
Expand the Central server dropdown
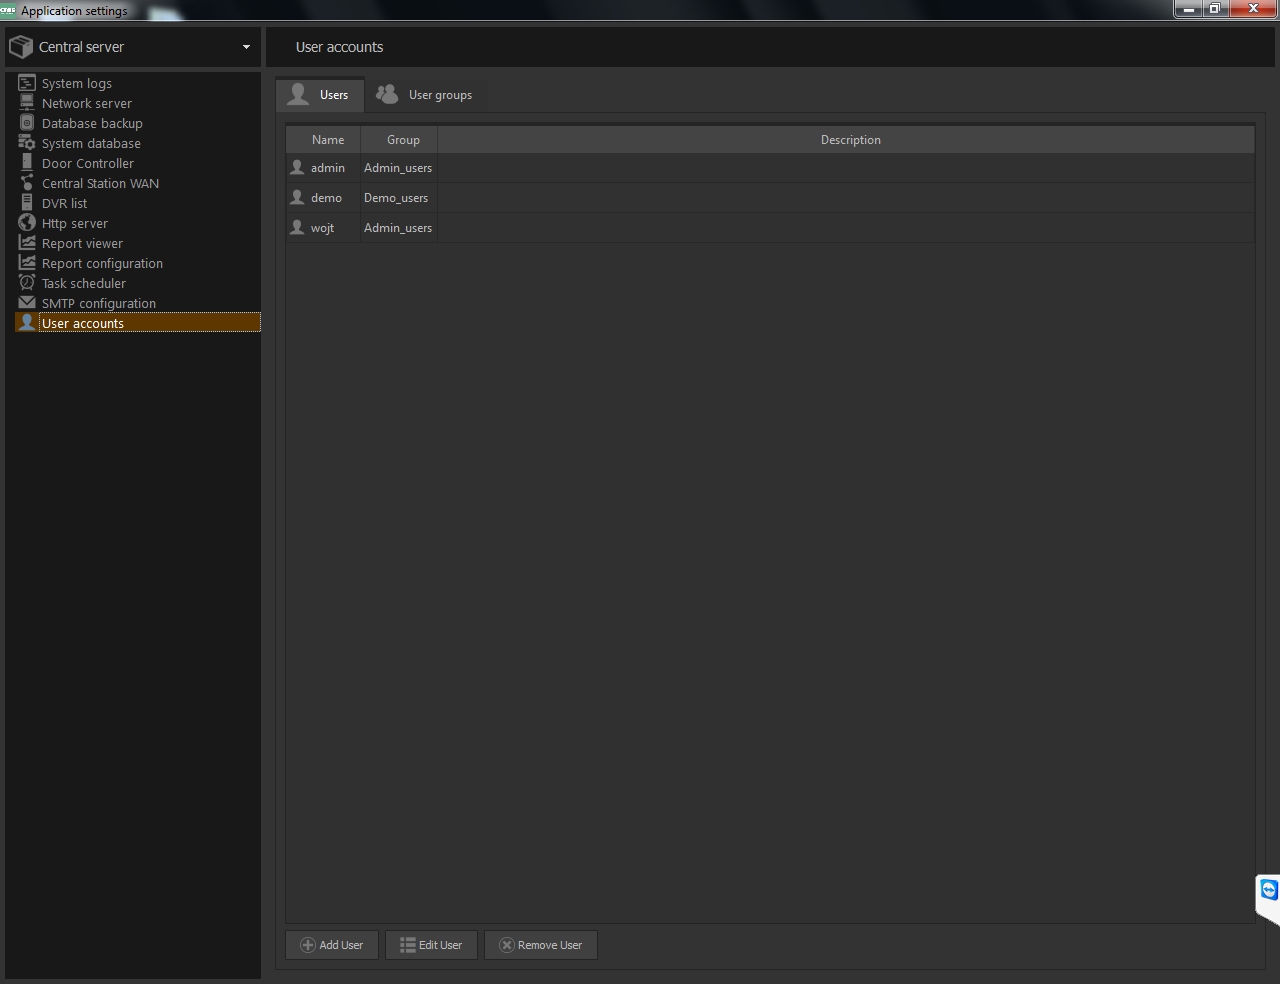246,47
